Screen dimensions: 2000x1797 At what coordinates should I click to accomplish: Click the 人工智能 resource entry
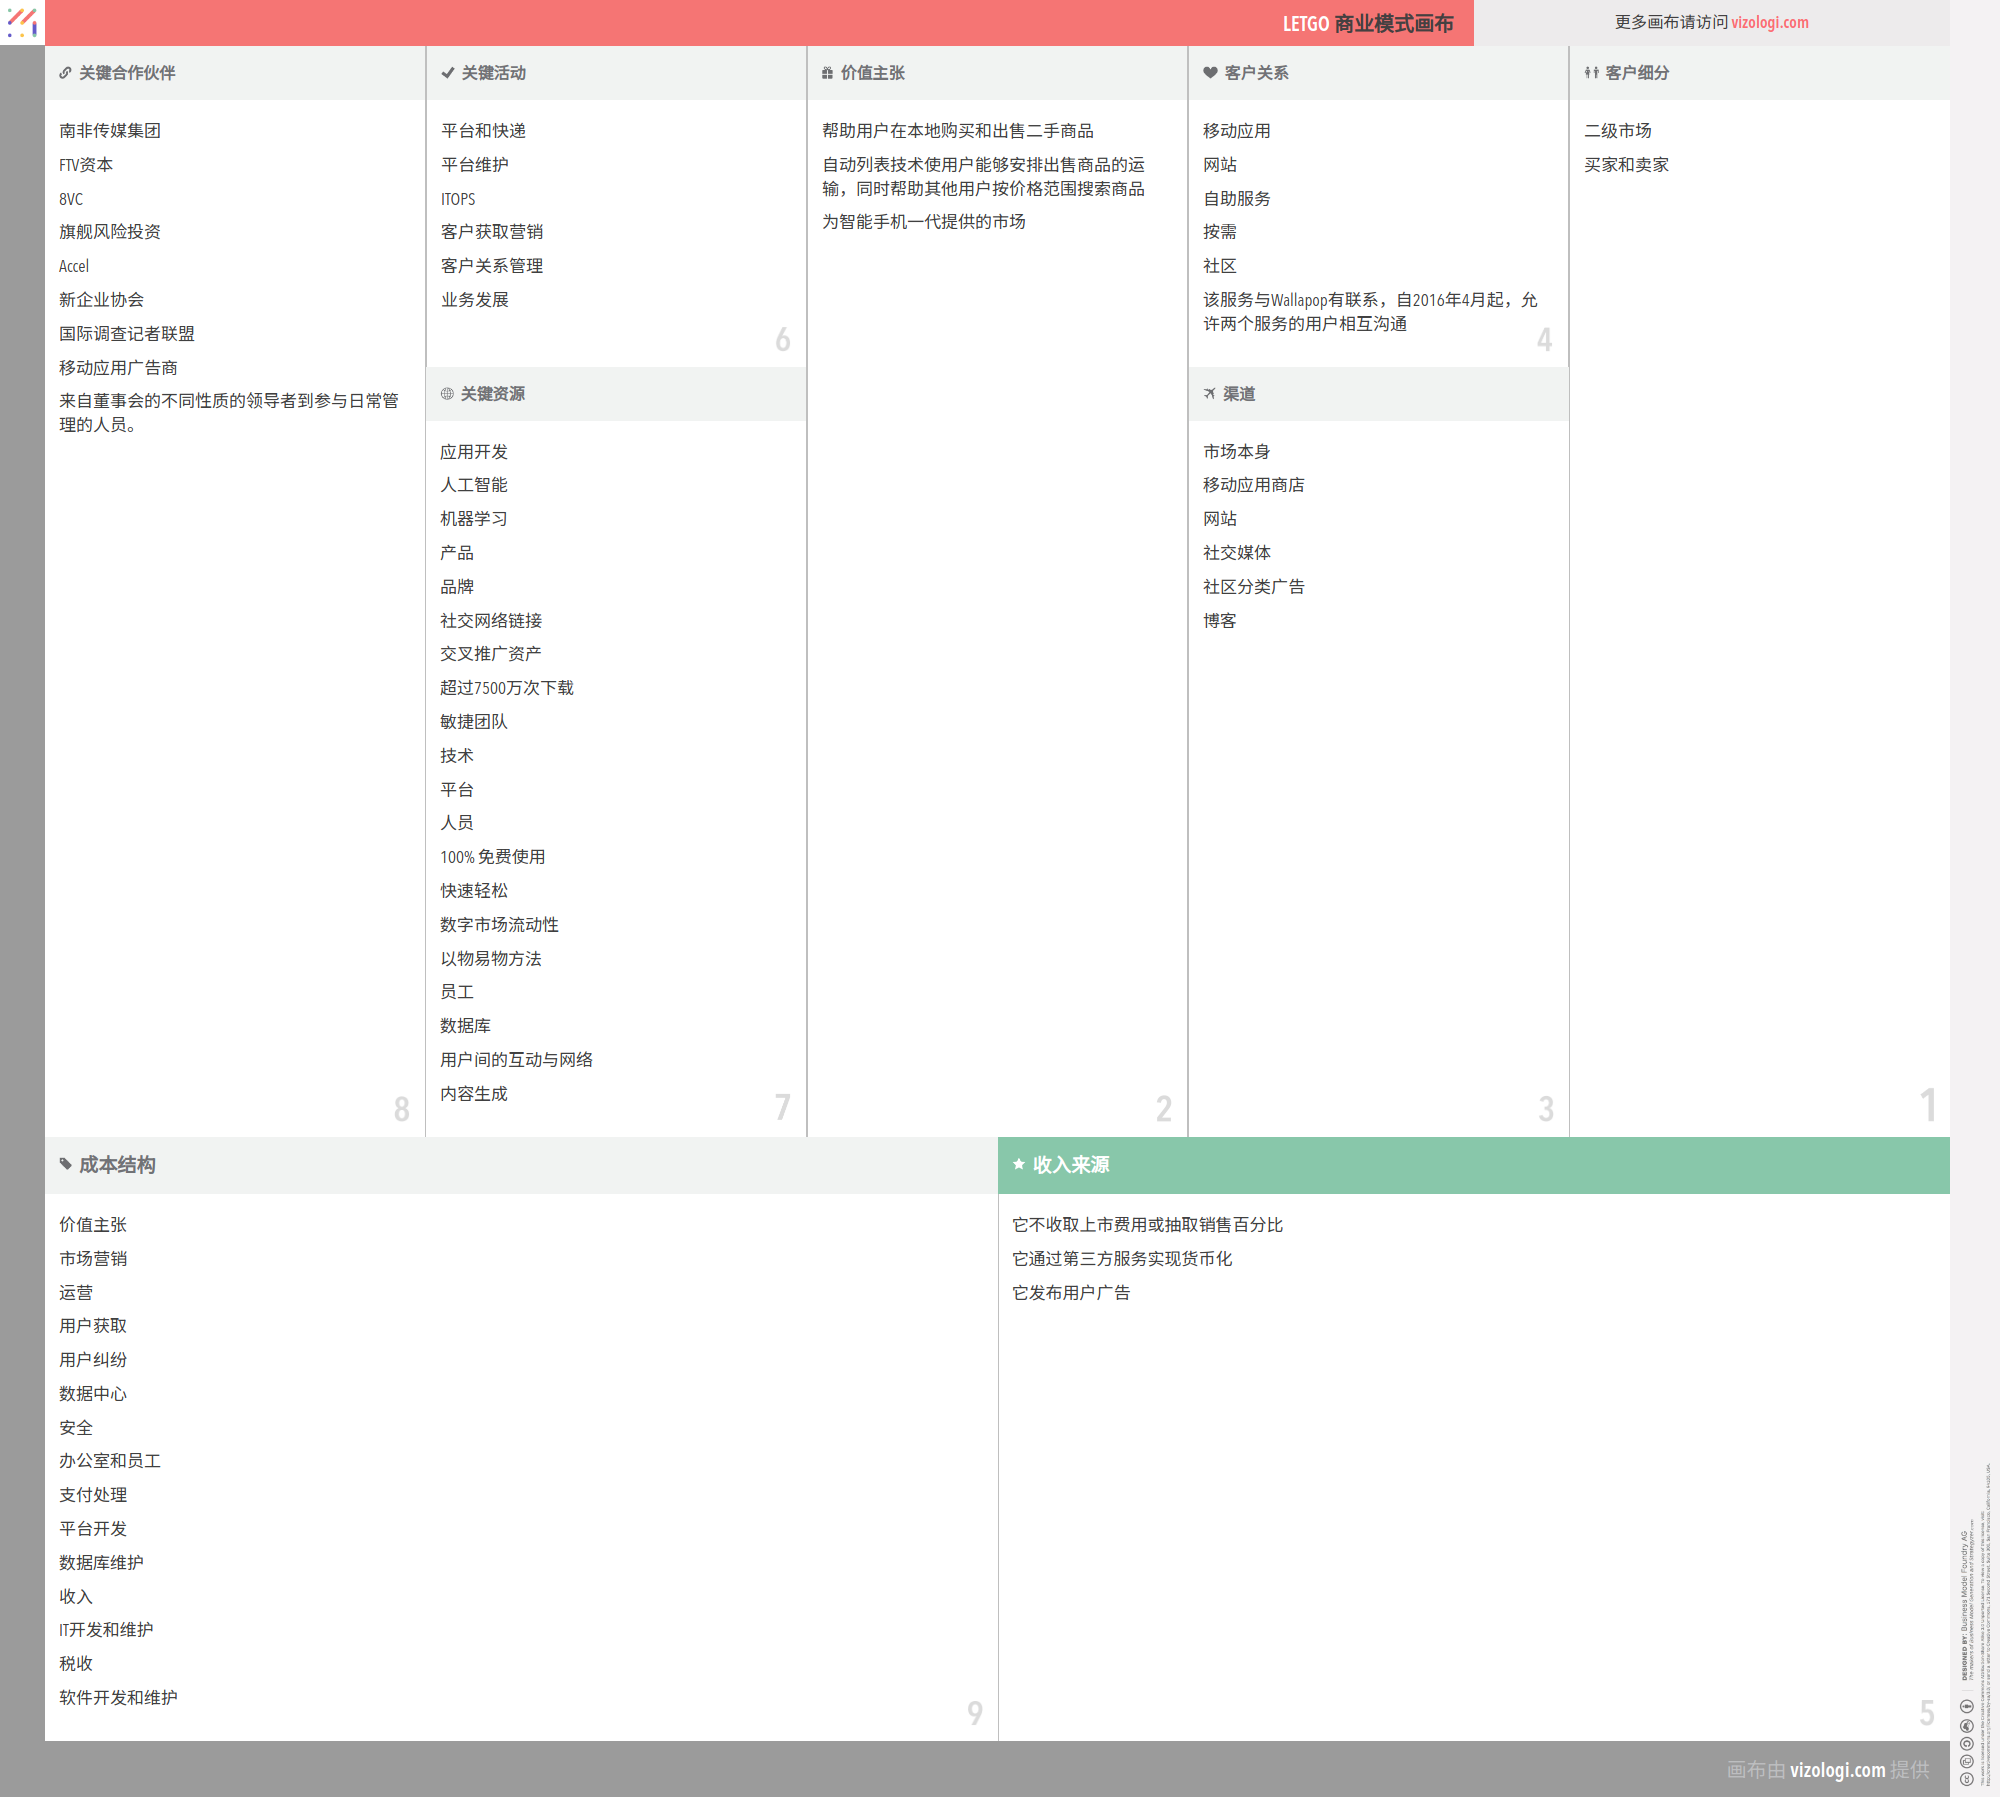[x=474, y=485]
